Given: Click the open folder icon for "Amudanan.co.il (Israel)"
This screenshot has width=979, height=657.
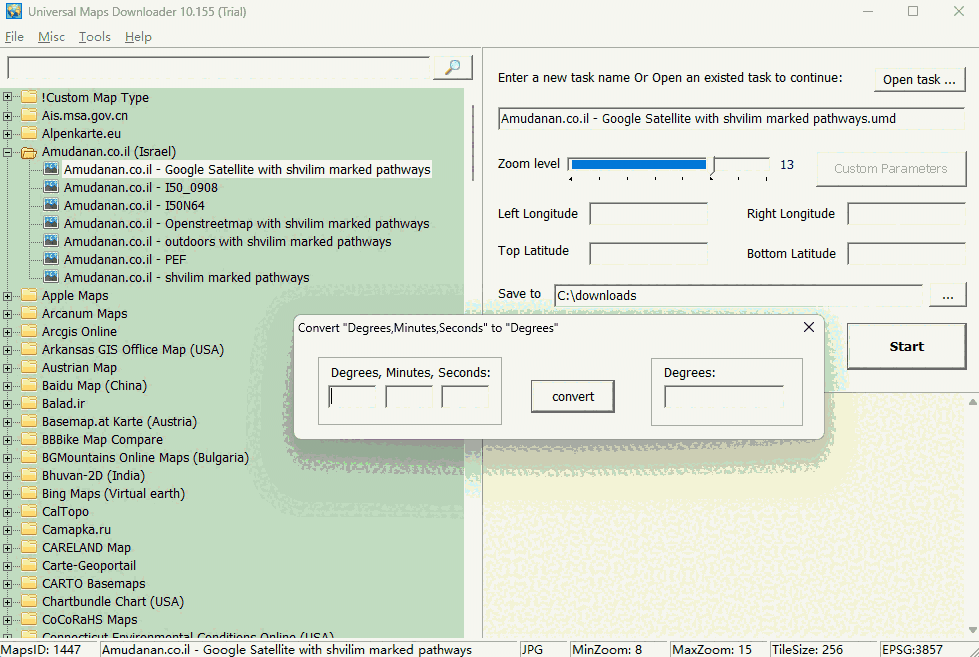Looking at the screenshot, I should [x=29, y=151].
